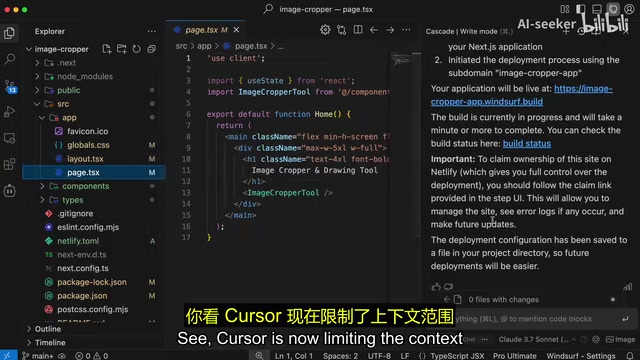The height and width of the screenshot is (360, 640).
Task: Open the accounts icon in title bar
Action: click(x=629, y=9)
